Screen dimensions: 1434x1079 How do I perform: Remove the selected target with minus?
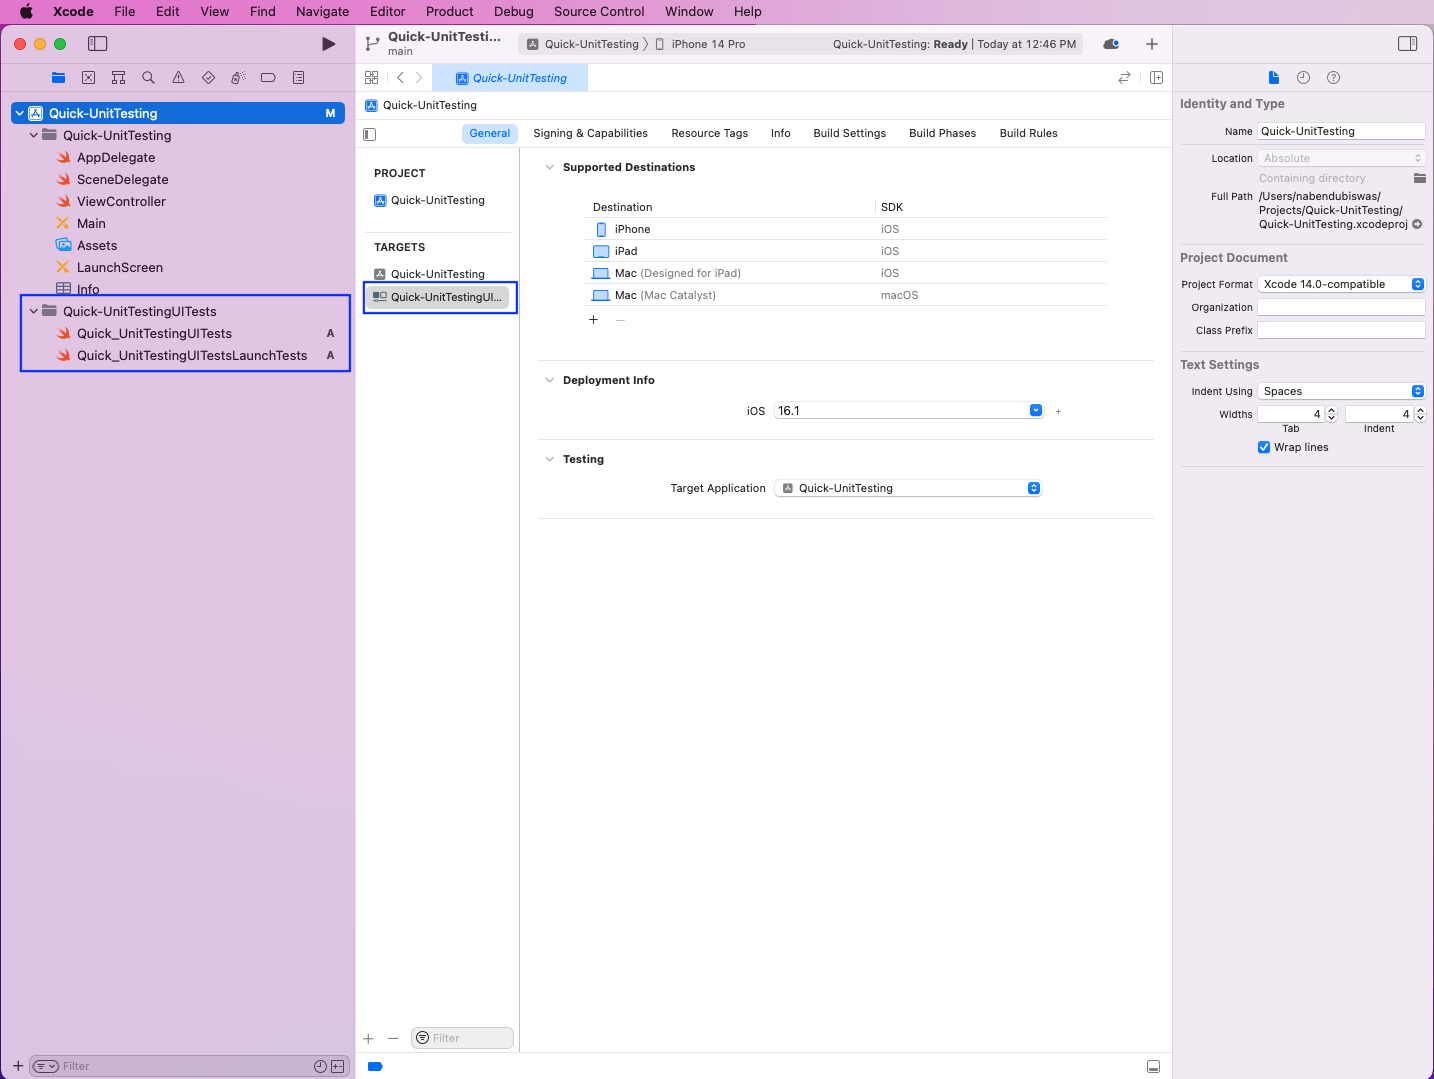tap(393, 1039)
